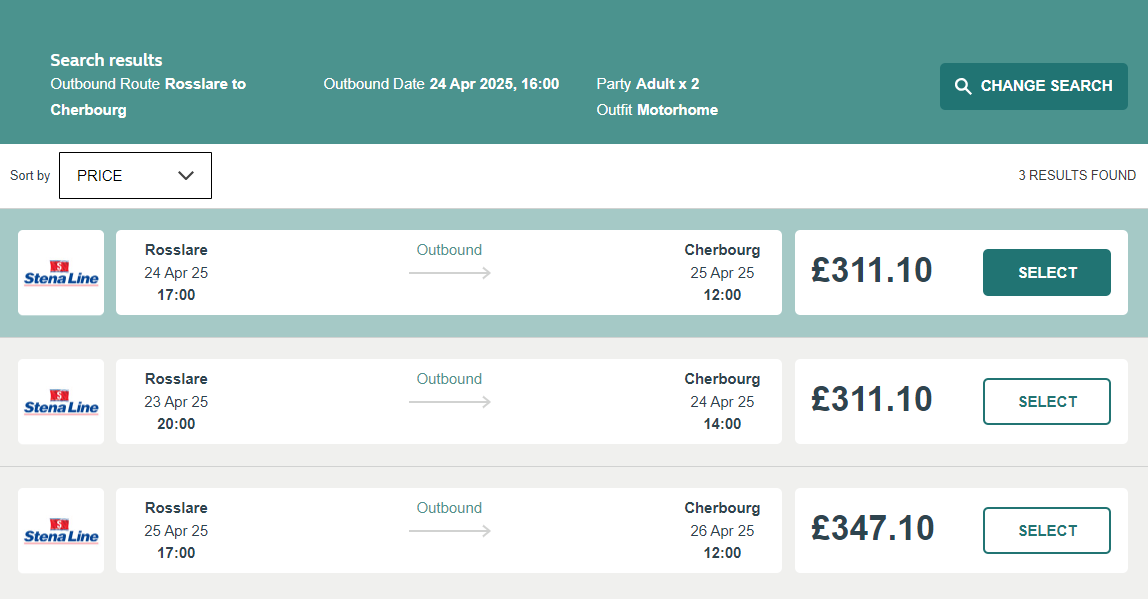
Task: Select the 23 Apr 20:00 Rosslare sailing
Action: pyautogui.click(x=1046, y=402)
